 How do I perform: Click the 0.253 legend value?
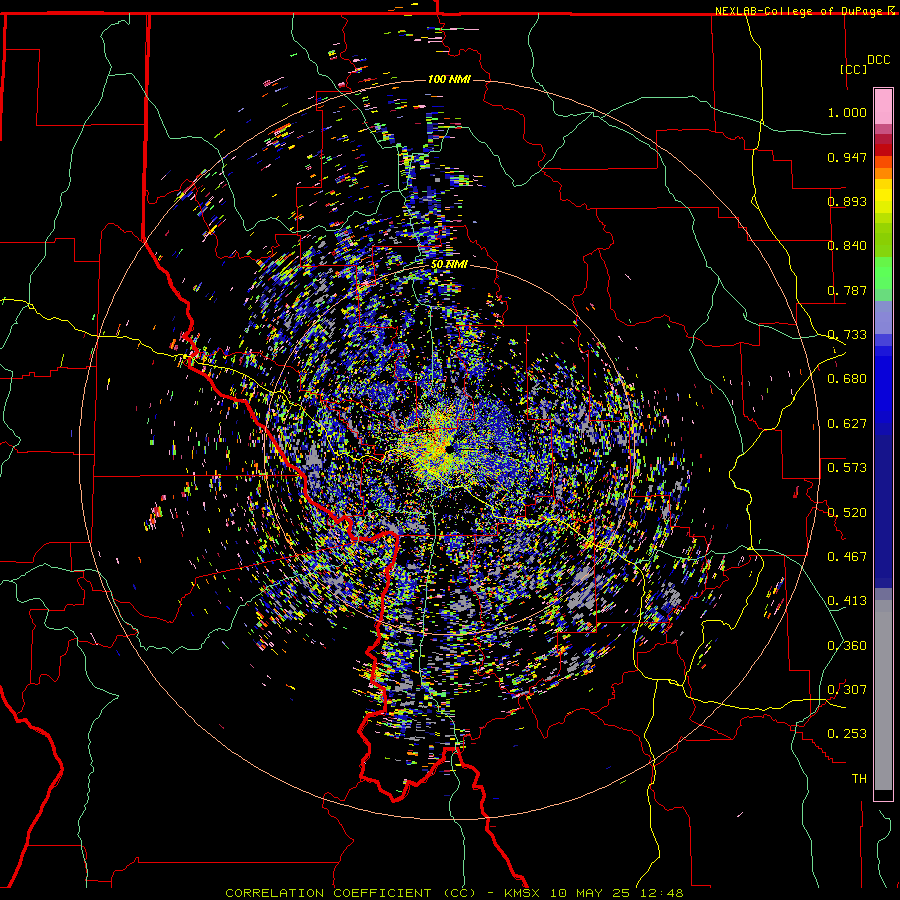847,734
